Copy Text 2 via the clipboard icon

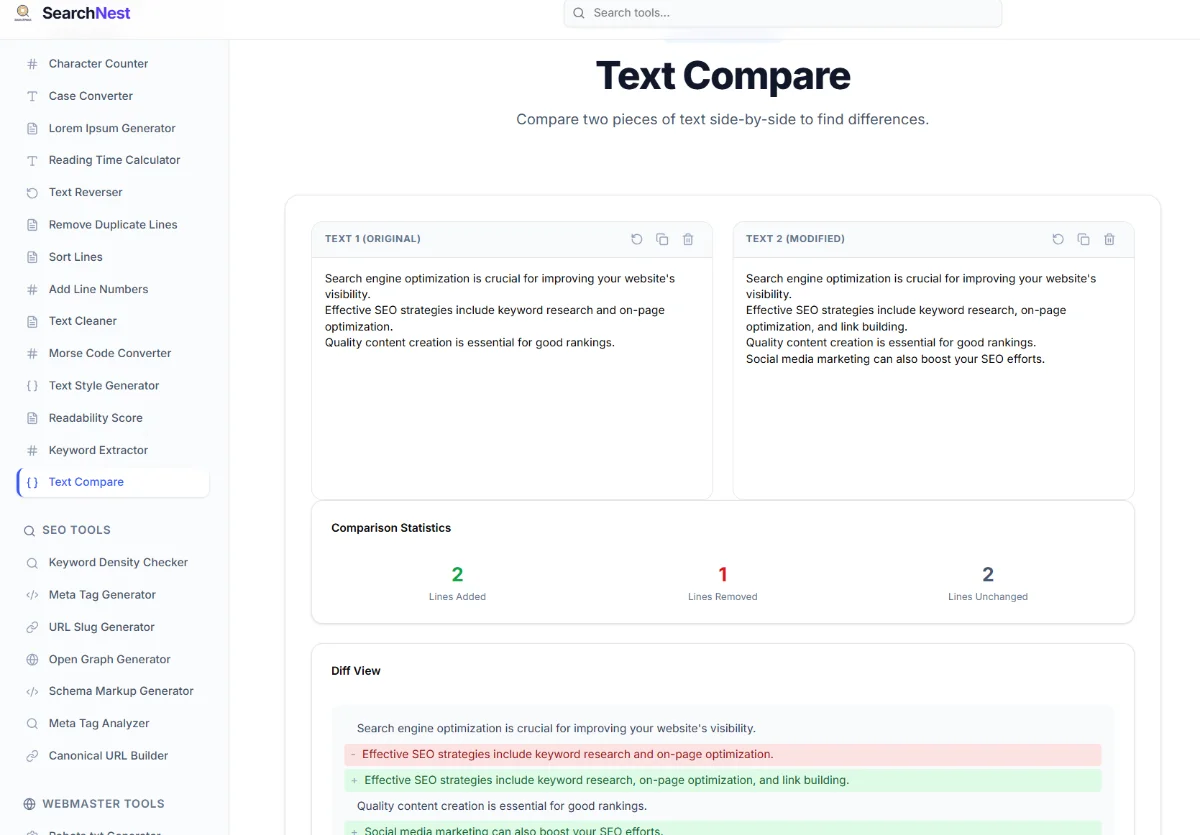(1084, 239)
